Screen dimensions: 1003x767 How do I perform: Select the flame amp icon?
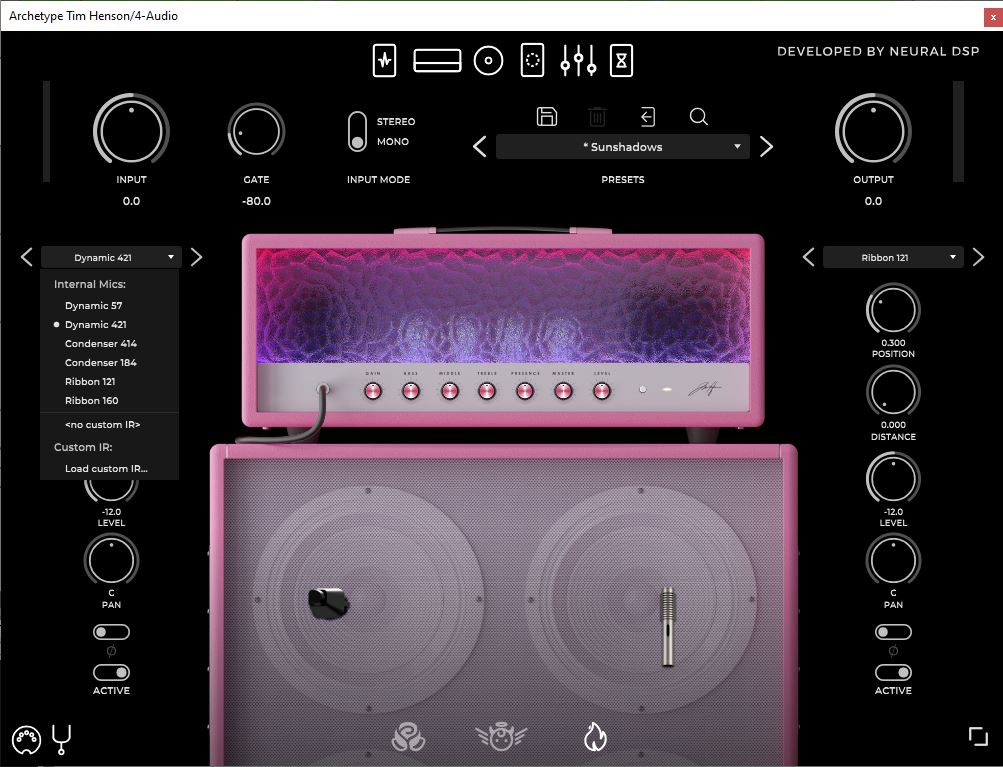pos(595,736)
